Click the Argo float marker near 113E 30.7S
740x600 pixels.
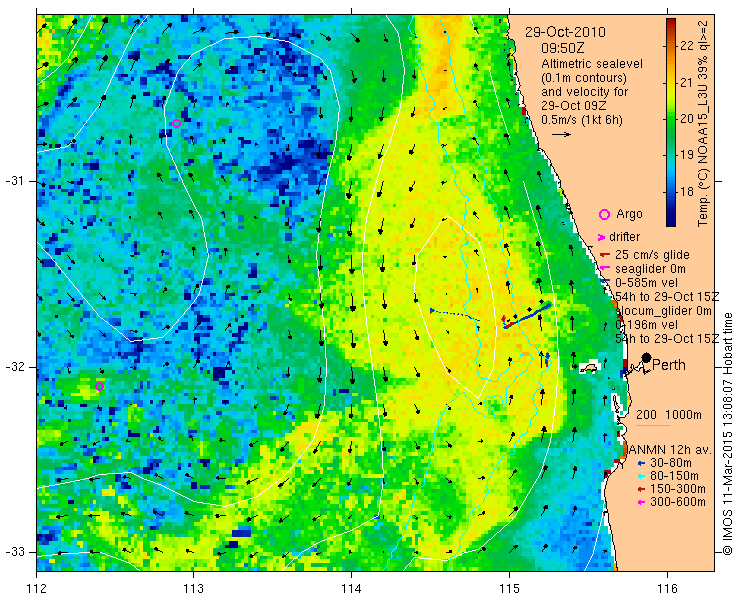point(177,124)
